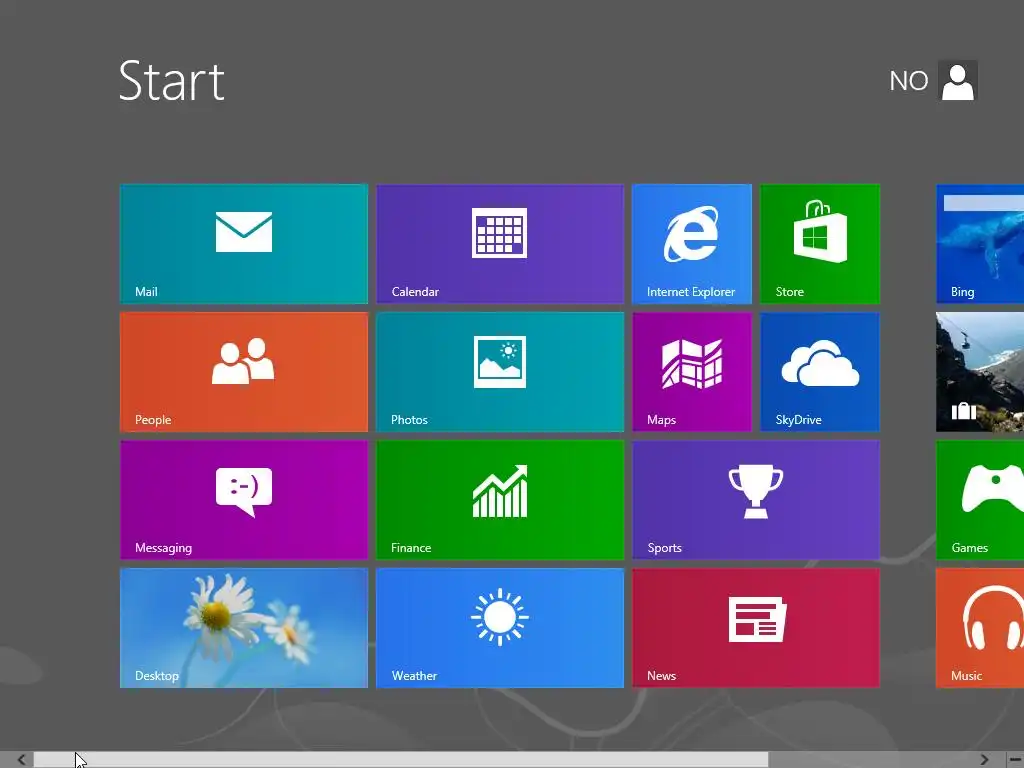Open the Store tile
Viewport: 1024px width, 768px height.
pos(820,244)
